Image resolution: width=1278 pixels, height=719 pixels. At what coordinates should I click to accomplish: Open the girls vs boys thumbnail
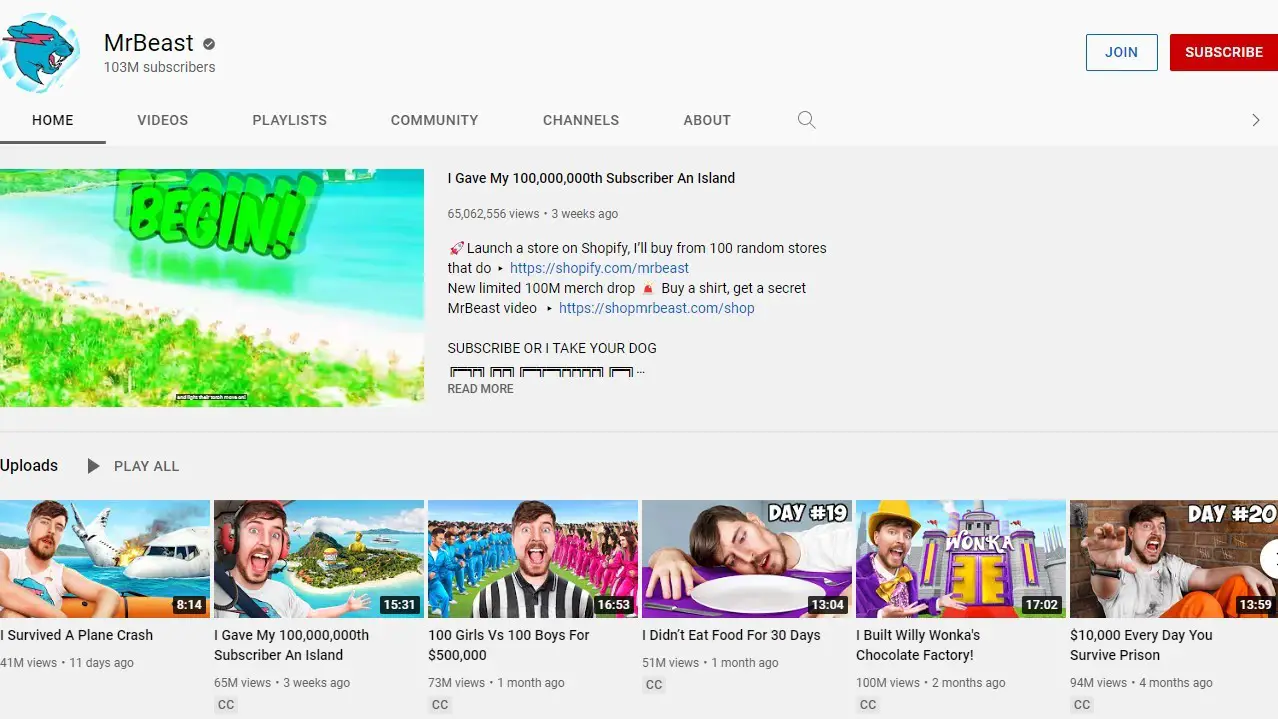tap(533, 559)
